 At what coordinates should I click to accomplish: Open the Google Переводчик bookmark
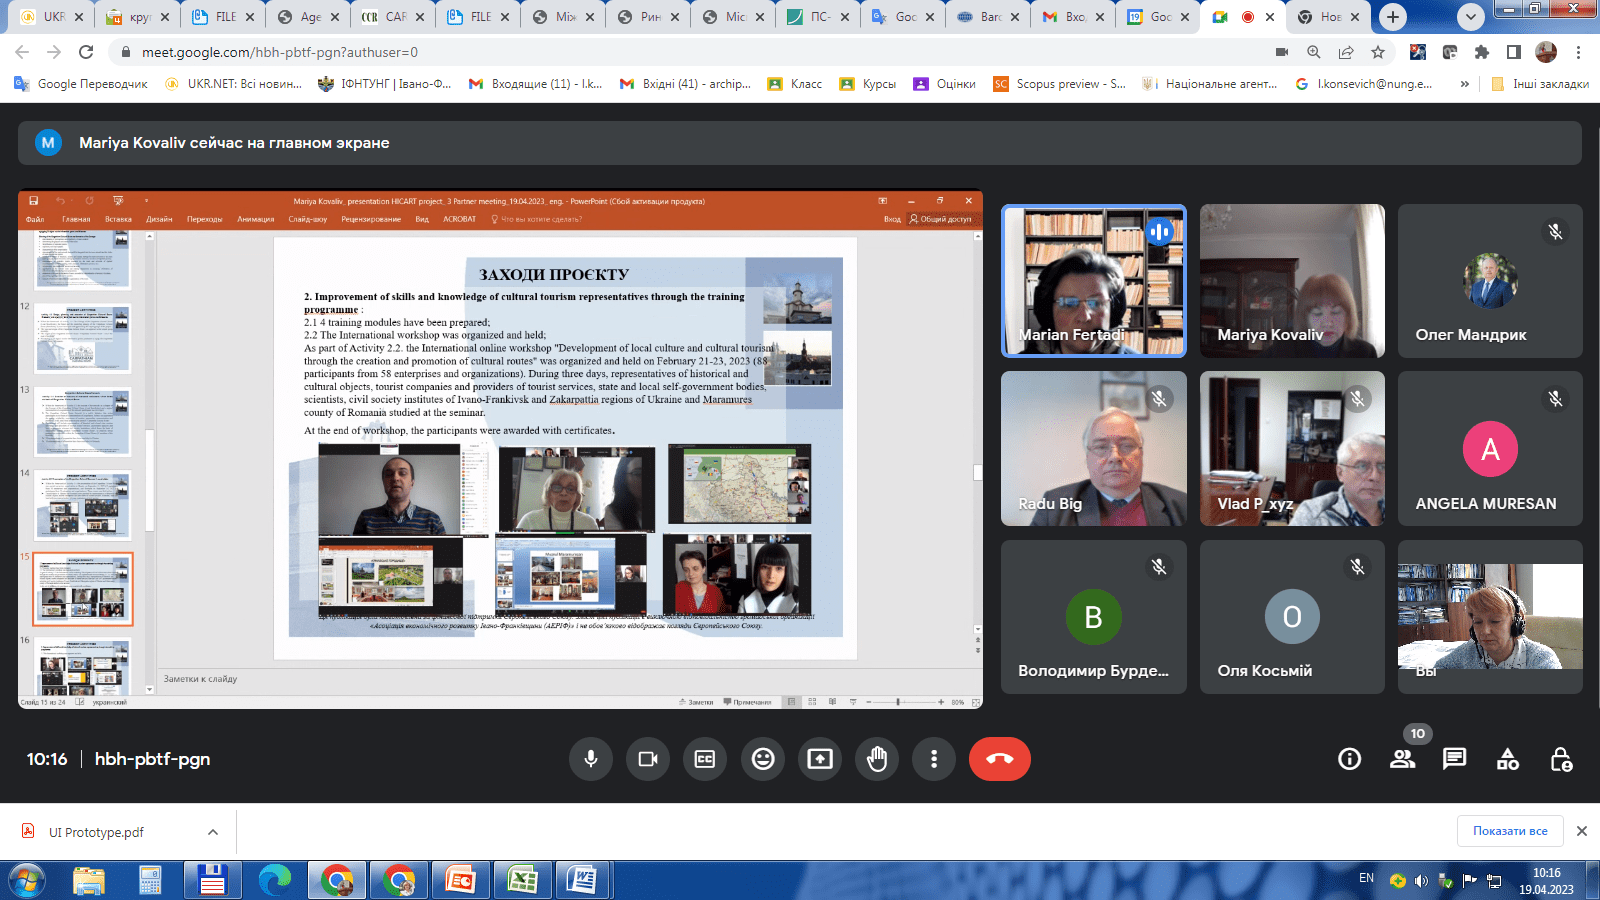(x=81, y=84)
